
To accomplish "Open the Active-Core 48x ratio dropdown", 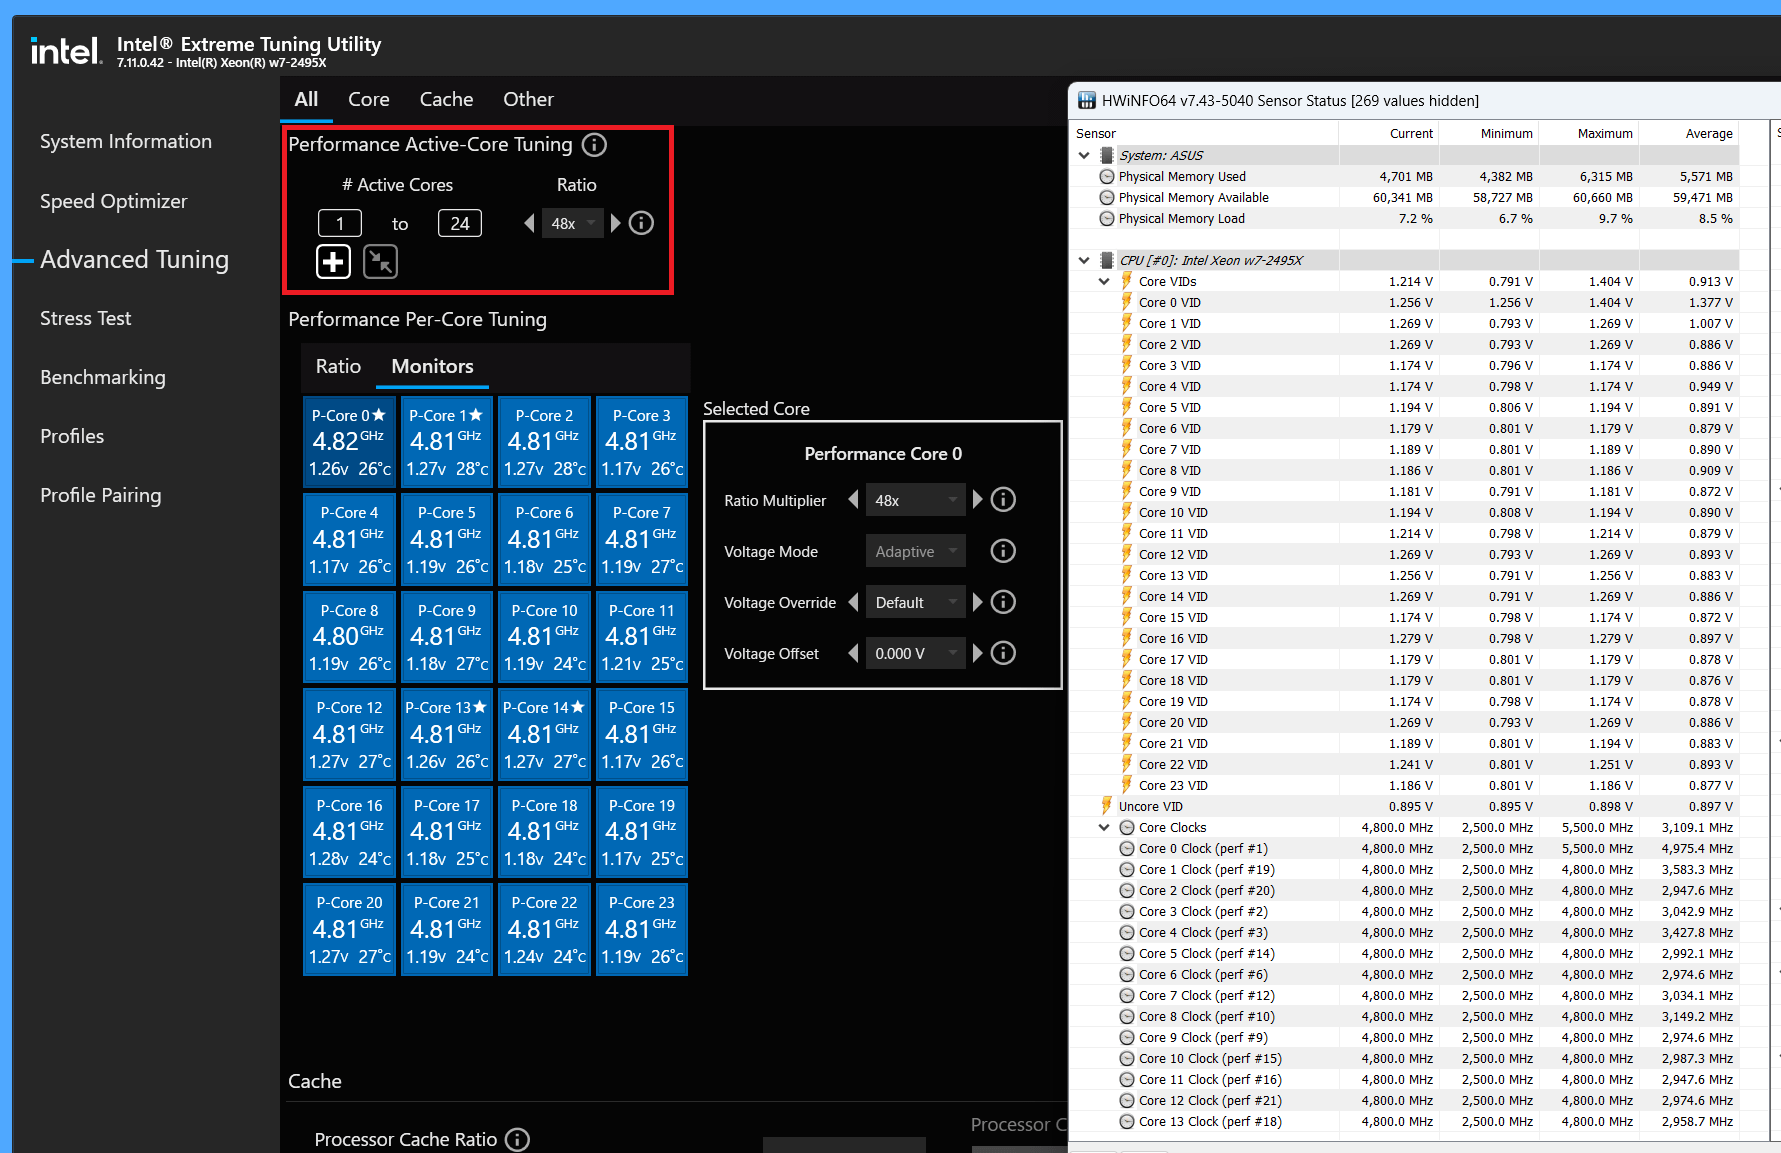I will [573, 223].
